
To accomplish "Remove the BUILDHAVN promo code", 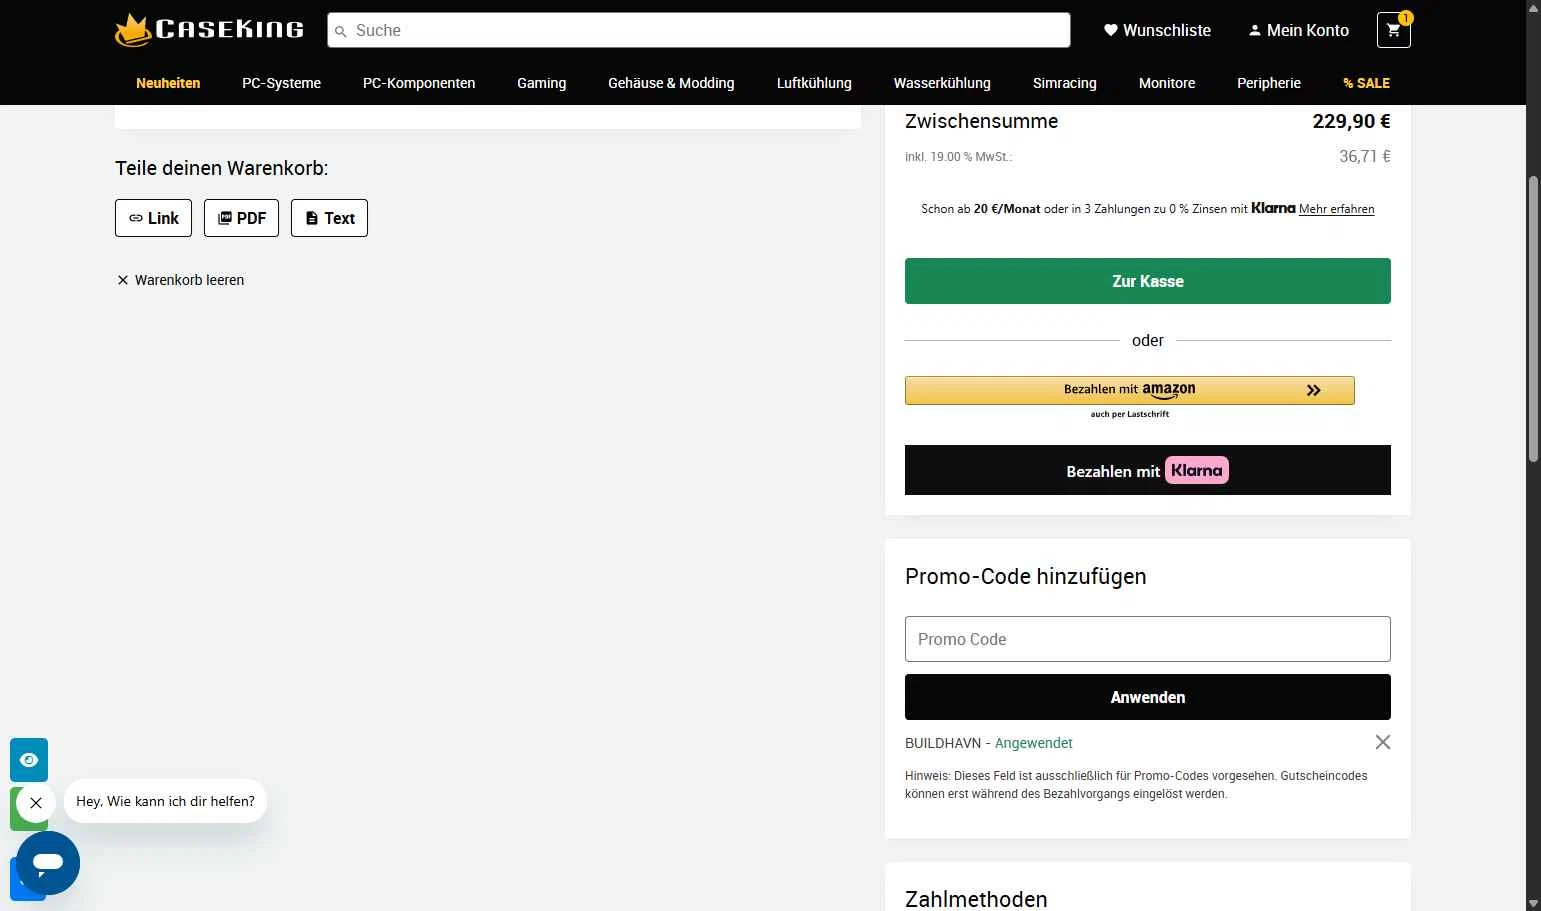I will [x=1382, y=742].
